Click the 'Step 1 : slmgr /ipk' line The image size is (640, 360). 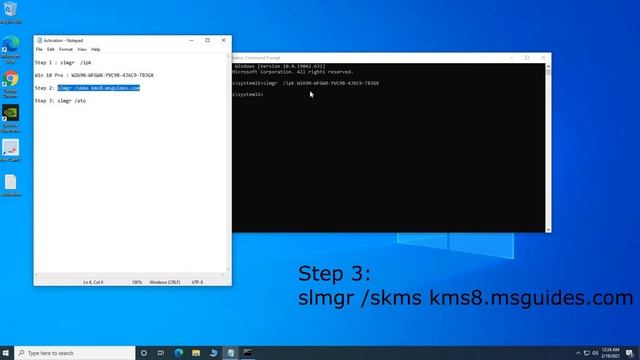click(63, 63)
